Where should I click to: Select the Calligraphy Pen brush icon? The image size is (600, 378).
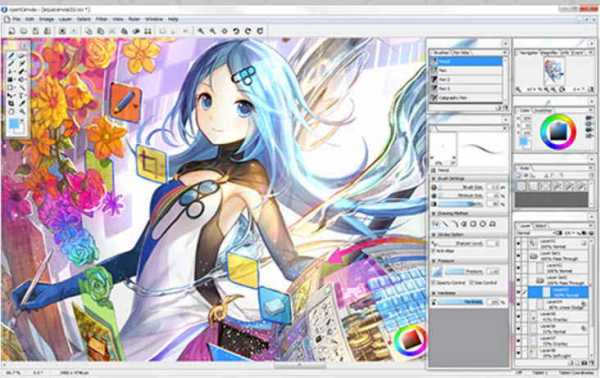click(x=434, y=98)
